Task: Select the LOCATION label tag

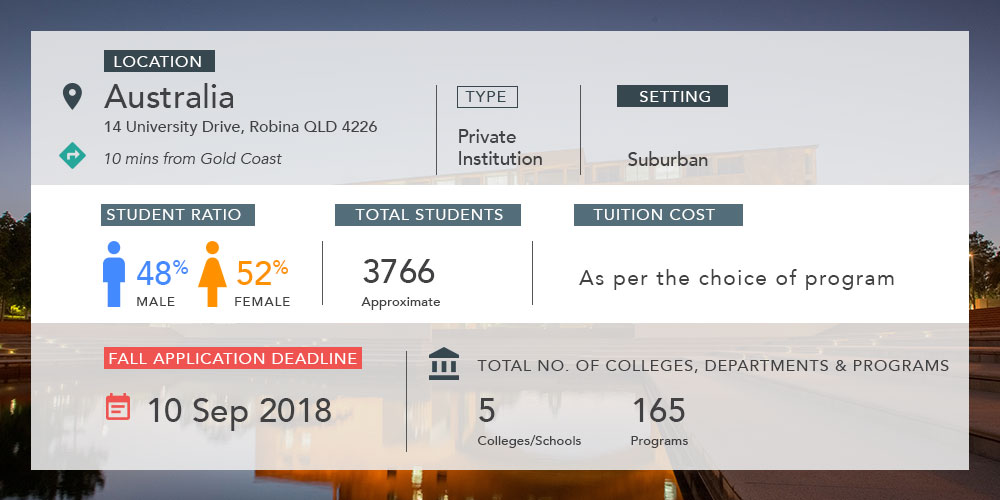Action: click(x=159, y=61)
